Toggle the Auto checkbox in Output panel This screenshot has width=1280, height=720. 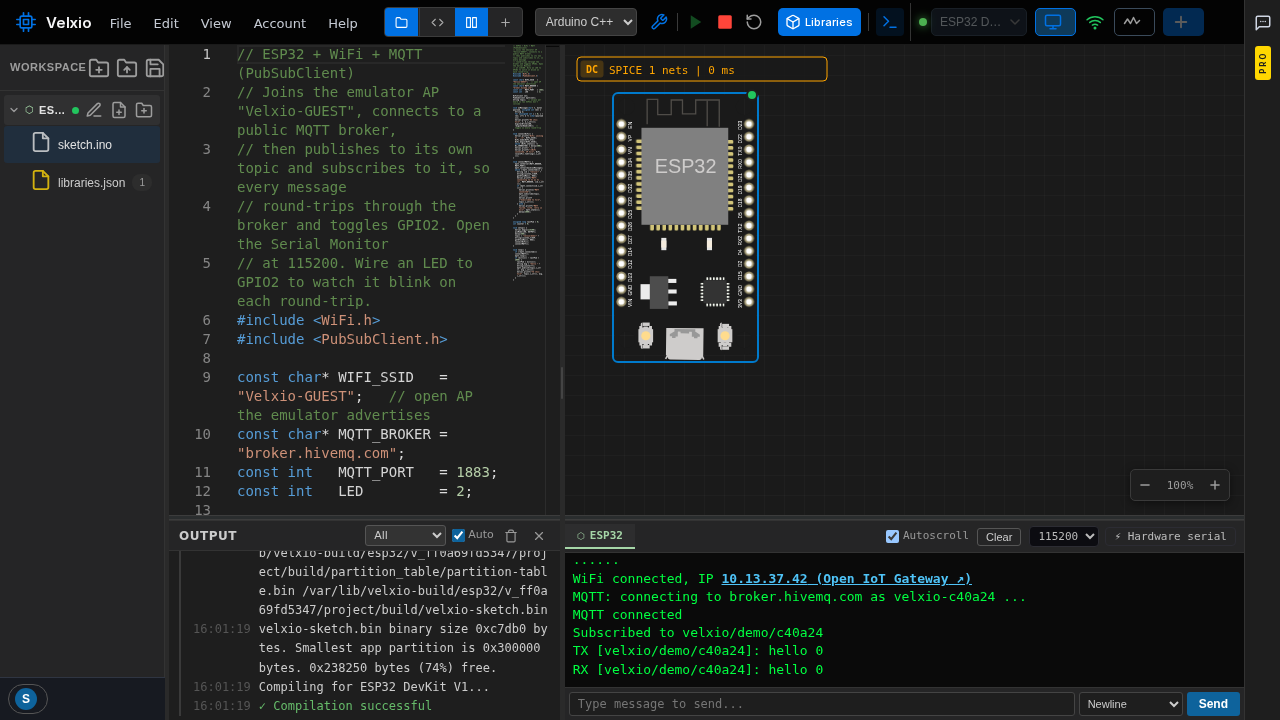(x=458, y=535)
